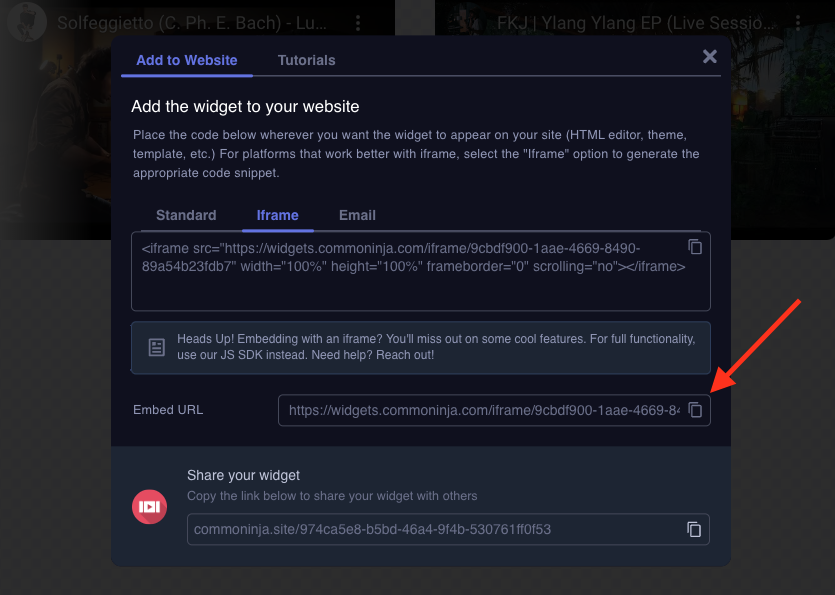Select the Add to Website tab
Screen dimensions: 835x595
[187, 60]
